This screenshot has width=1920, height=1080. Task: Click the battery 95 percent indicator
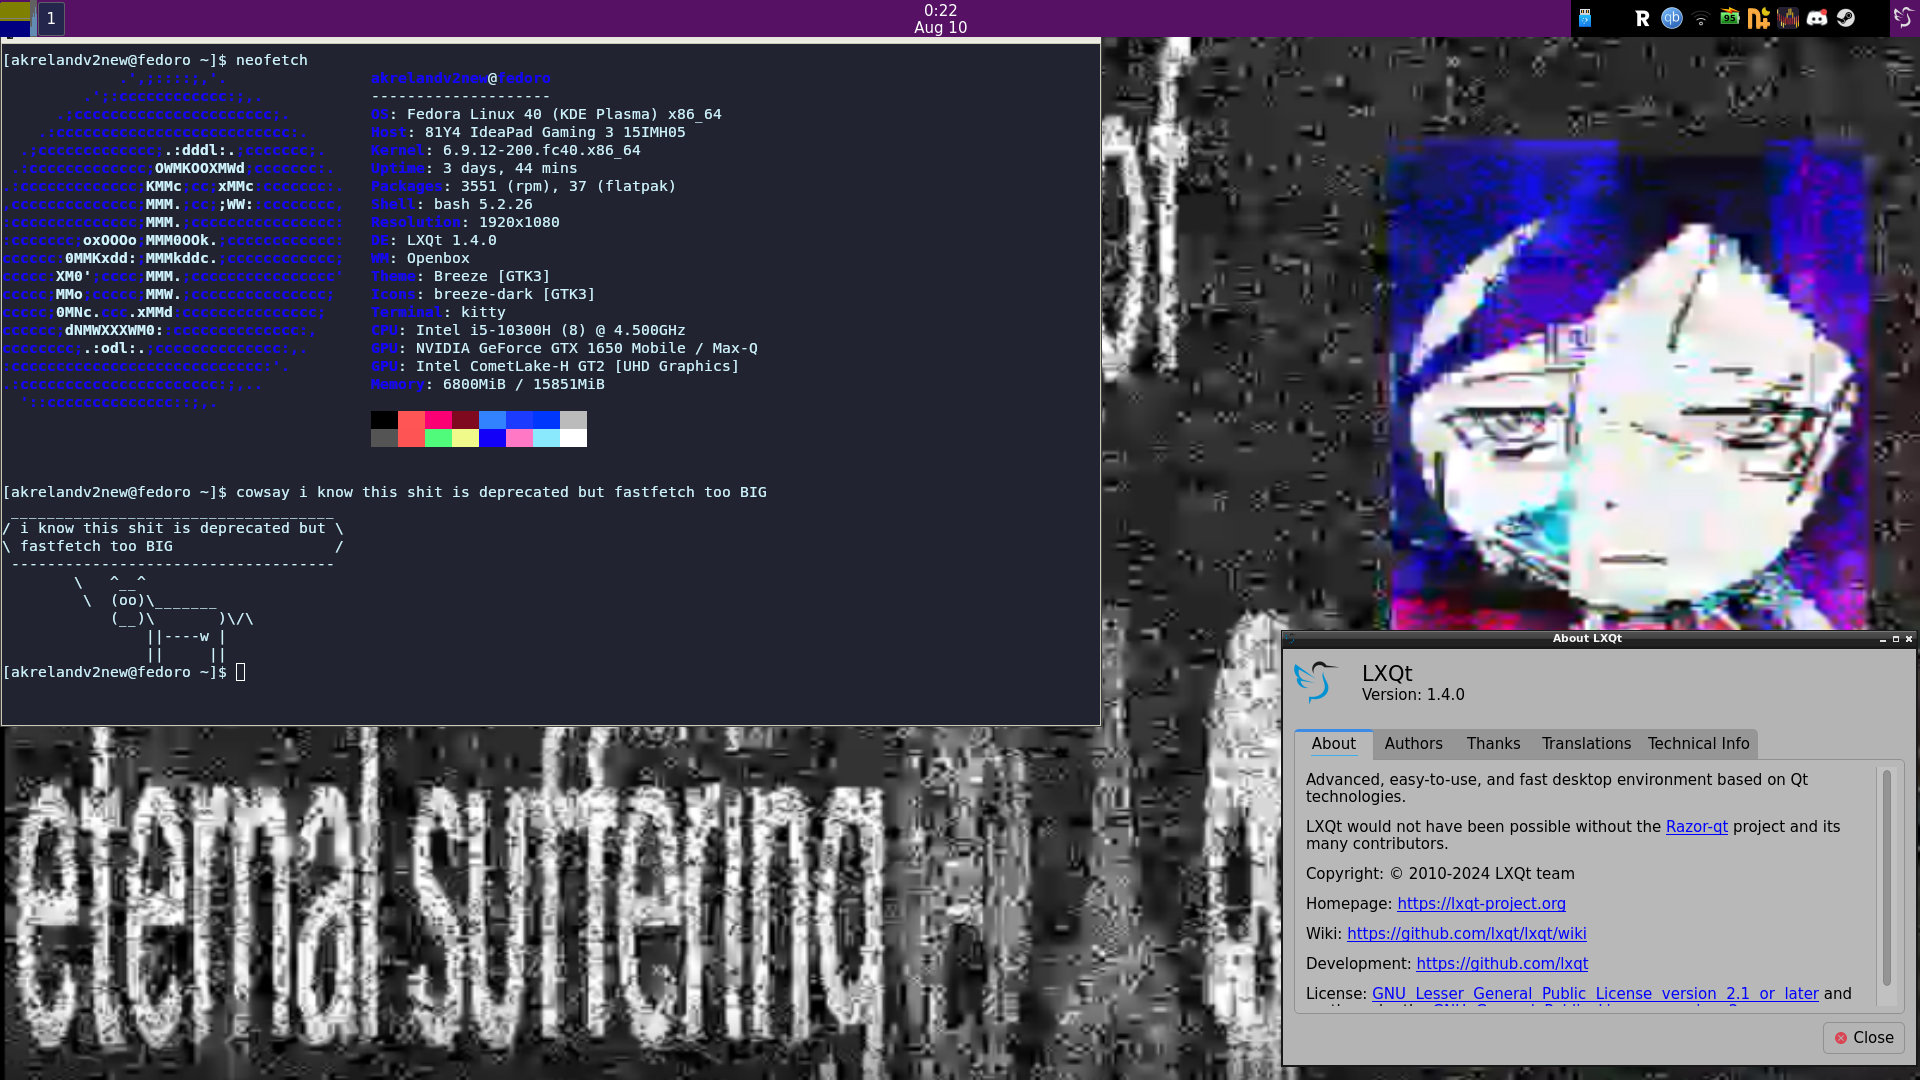tap(1730, 18)
